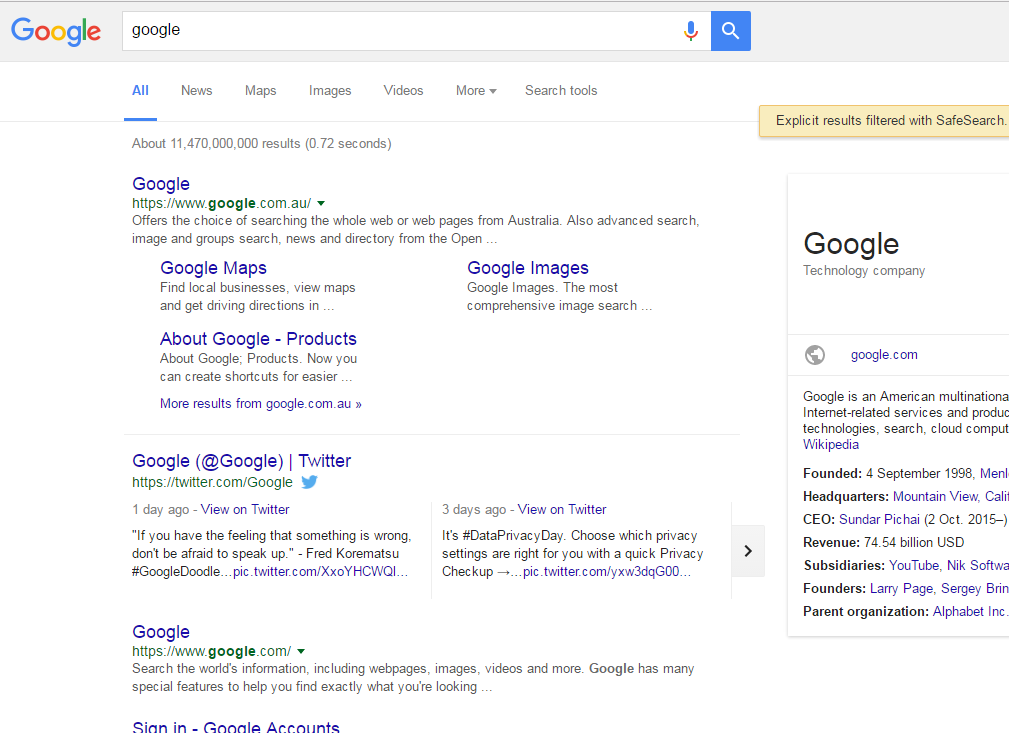Viewport: 1009px width, 733px height.
Task: Open Google (@Google) | Twitter result
Action: (x=241, y=461)
